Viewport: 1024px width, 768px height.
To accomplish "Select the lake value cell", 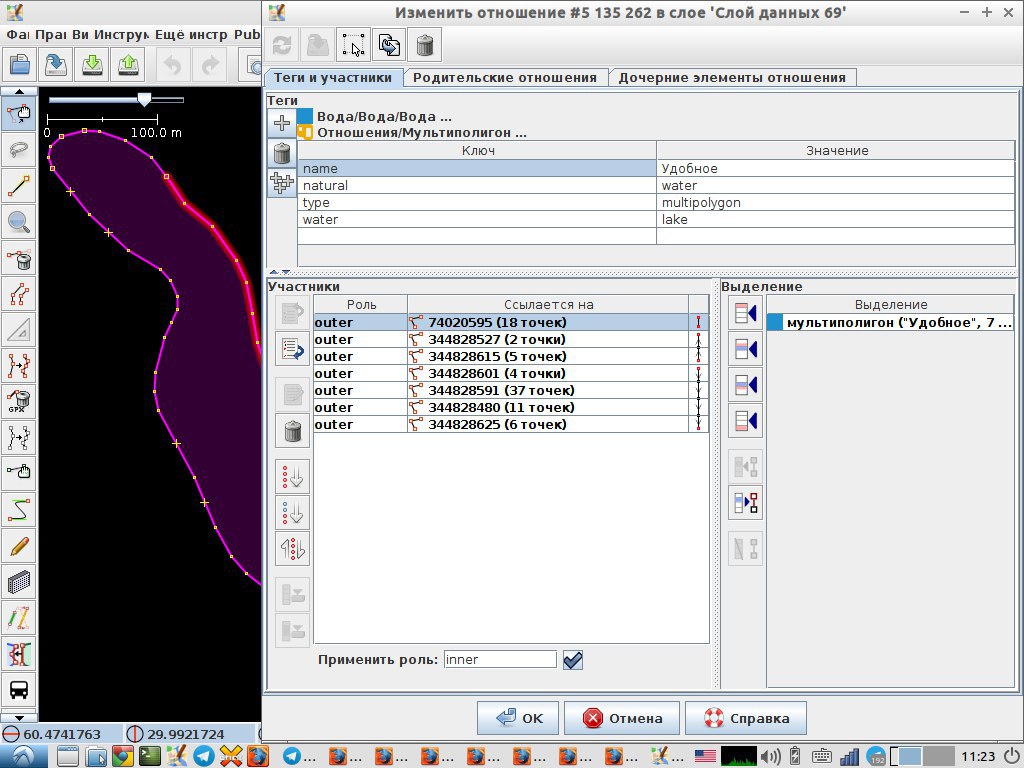I will click(836, 219).
